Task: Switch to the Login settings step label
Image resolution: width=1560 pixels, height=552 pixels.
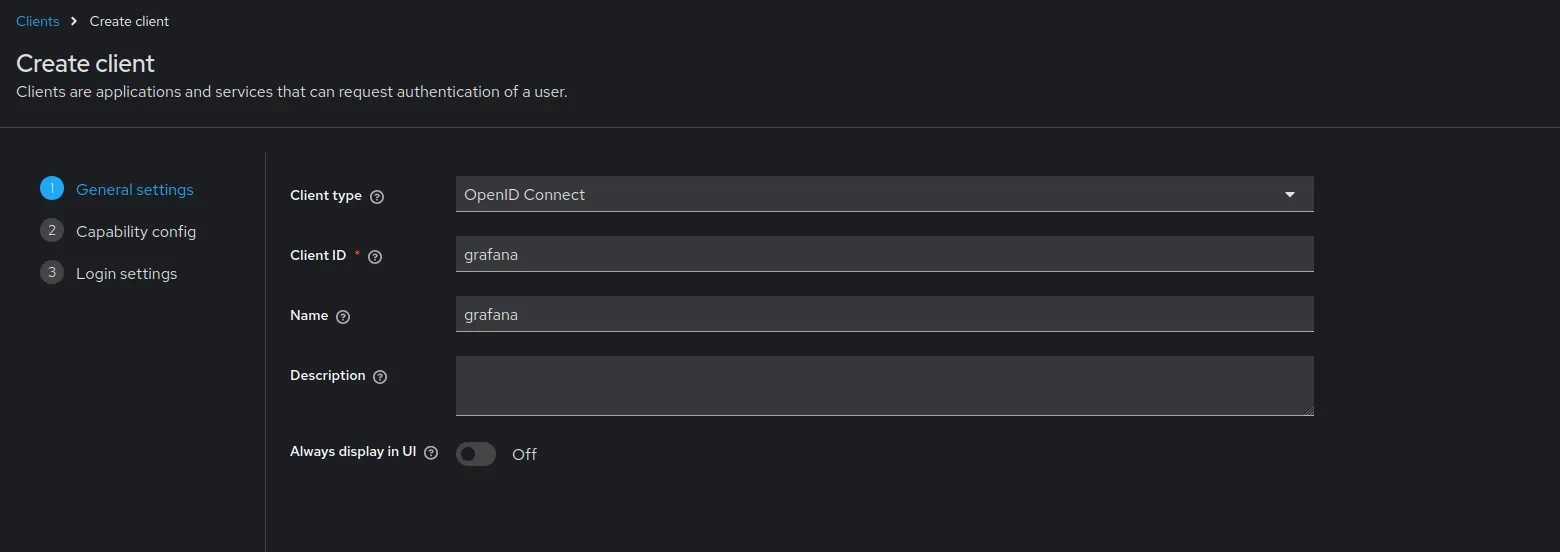Action: 127,274
